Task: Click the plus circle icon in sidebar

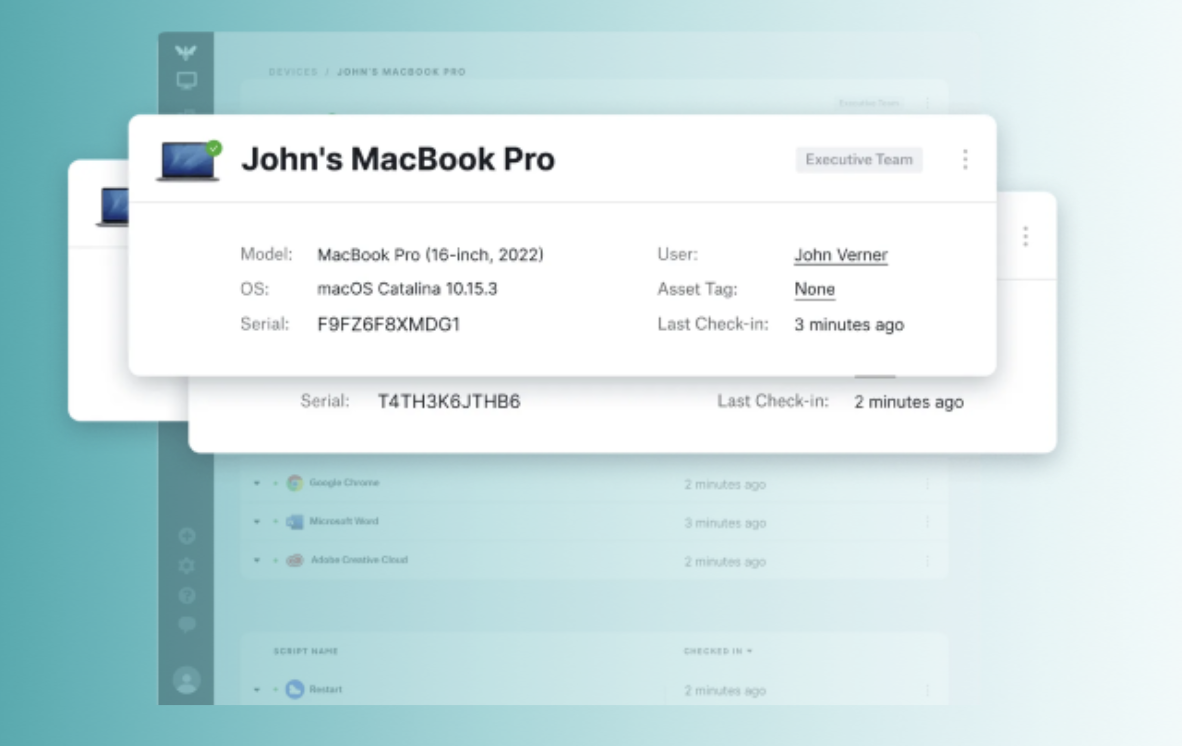Action: click(x=187, y=536)
